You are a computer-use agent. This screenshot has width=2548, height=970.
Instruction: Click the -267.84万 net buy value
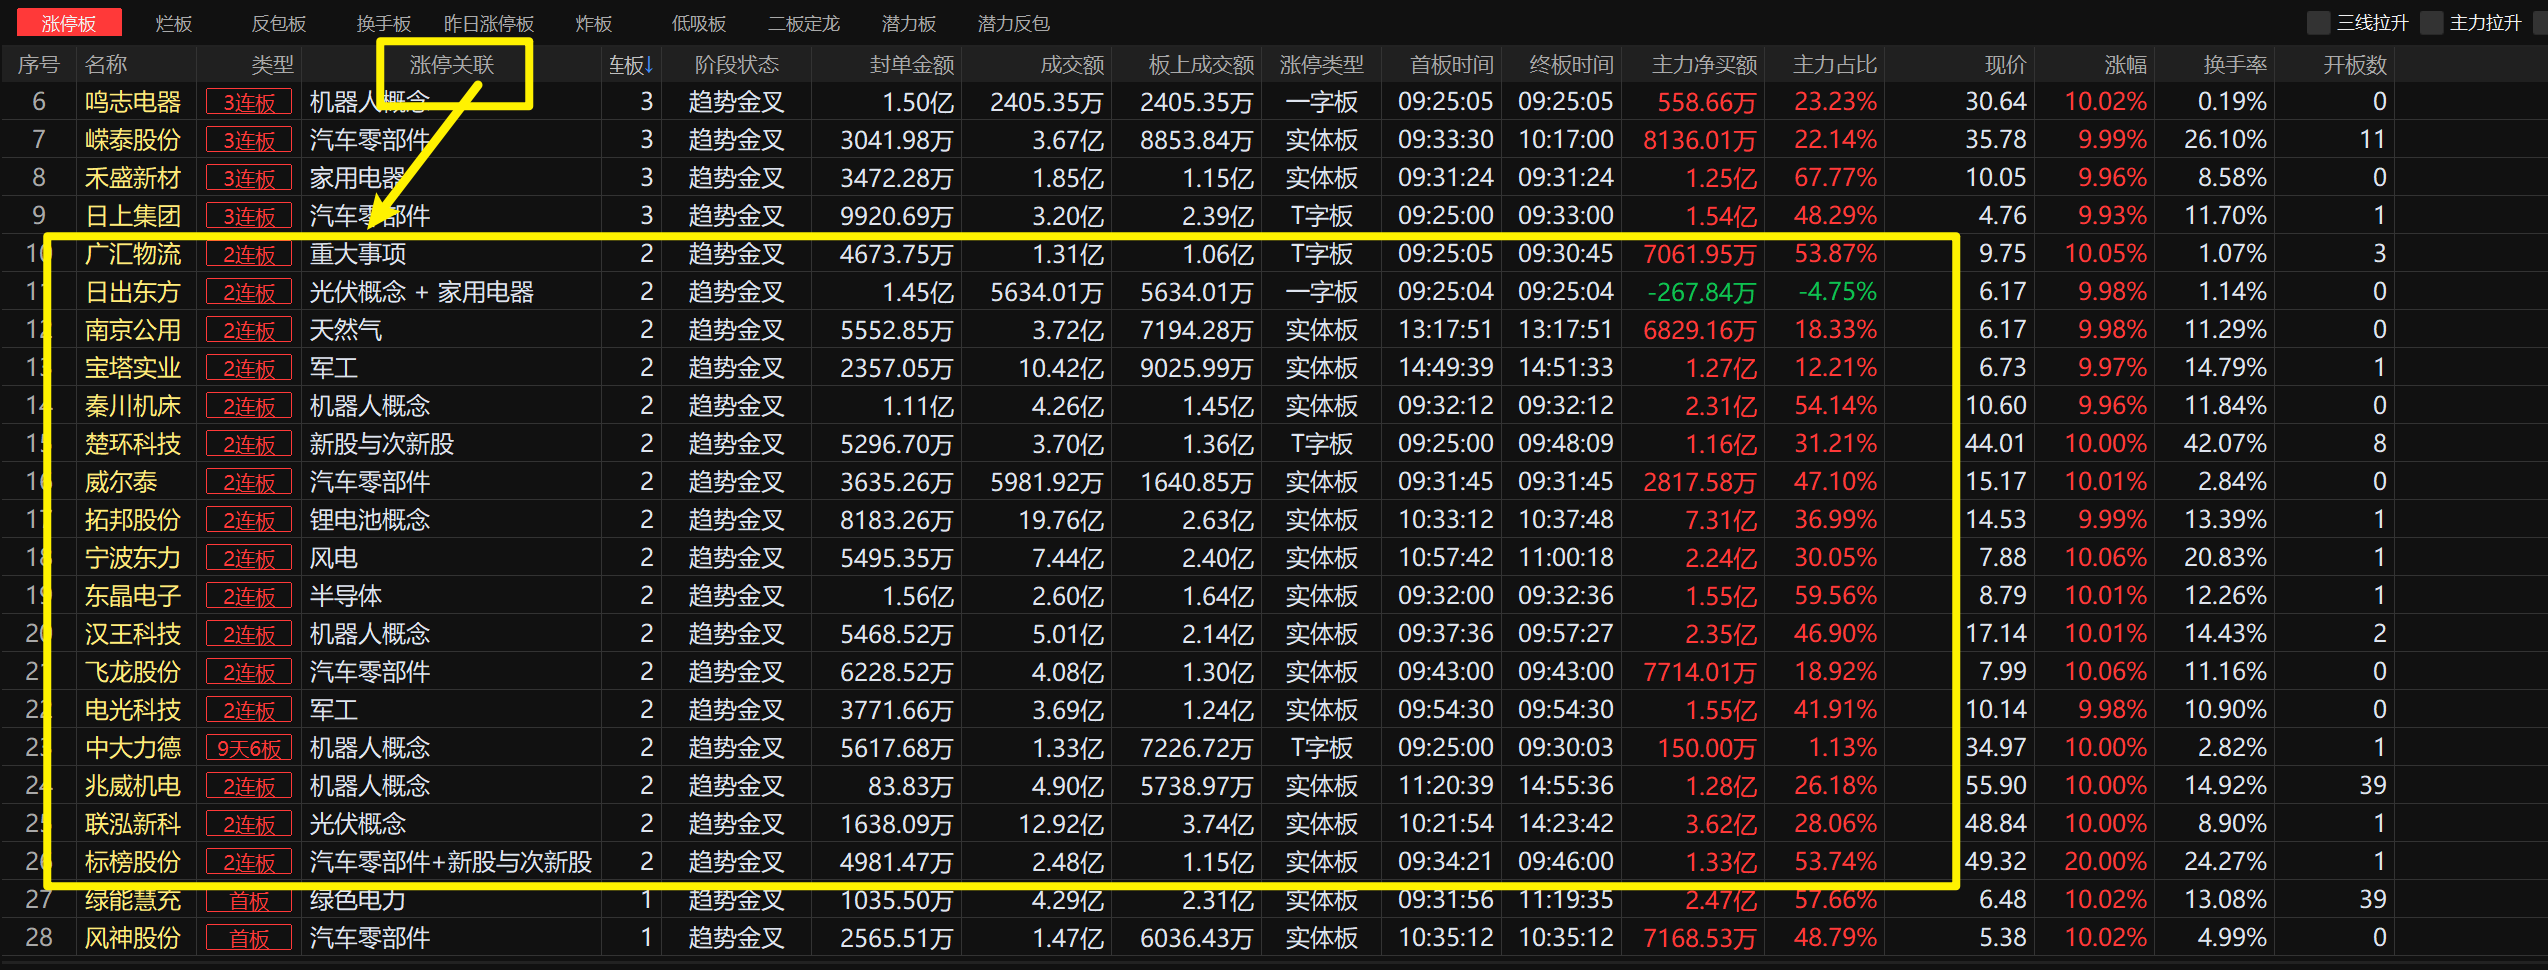coord(1702,292)
